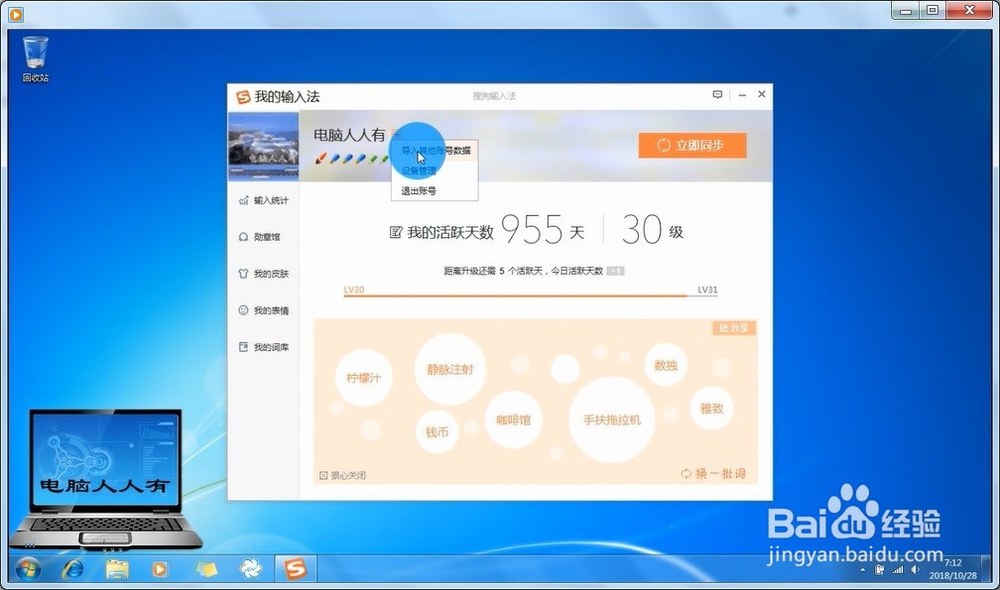Open the feedback message icon in title bar
This screenshot has height=590, width=1000.
(x=717, y=94)
